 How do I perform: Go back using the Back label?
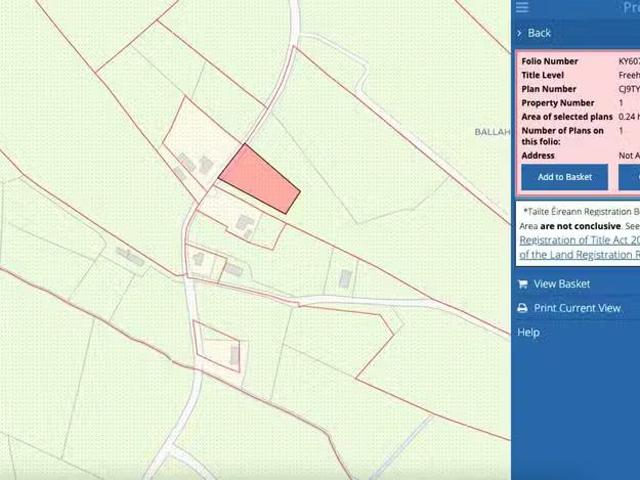(539, 33)
